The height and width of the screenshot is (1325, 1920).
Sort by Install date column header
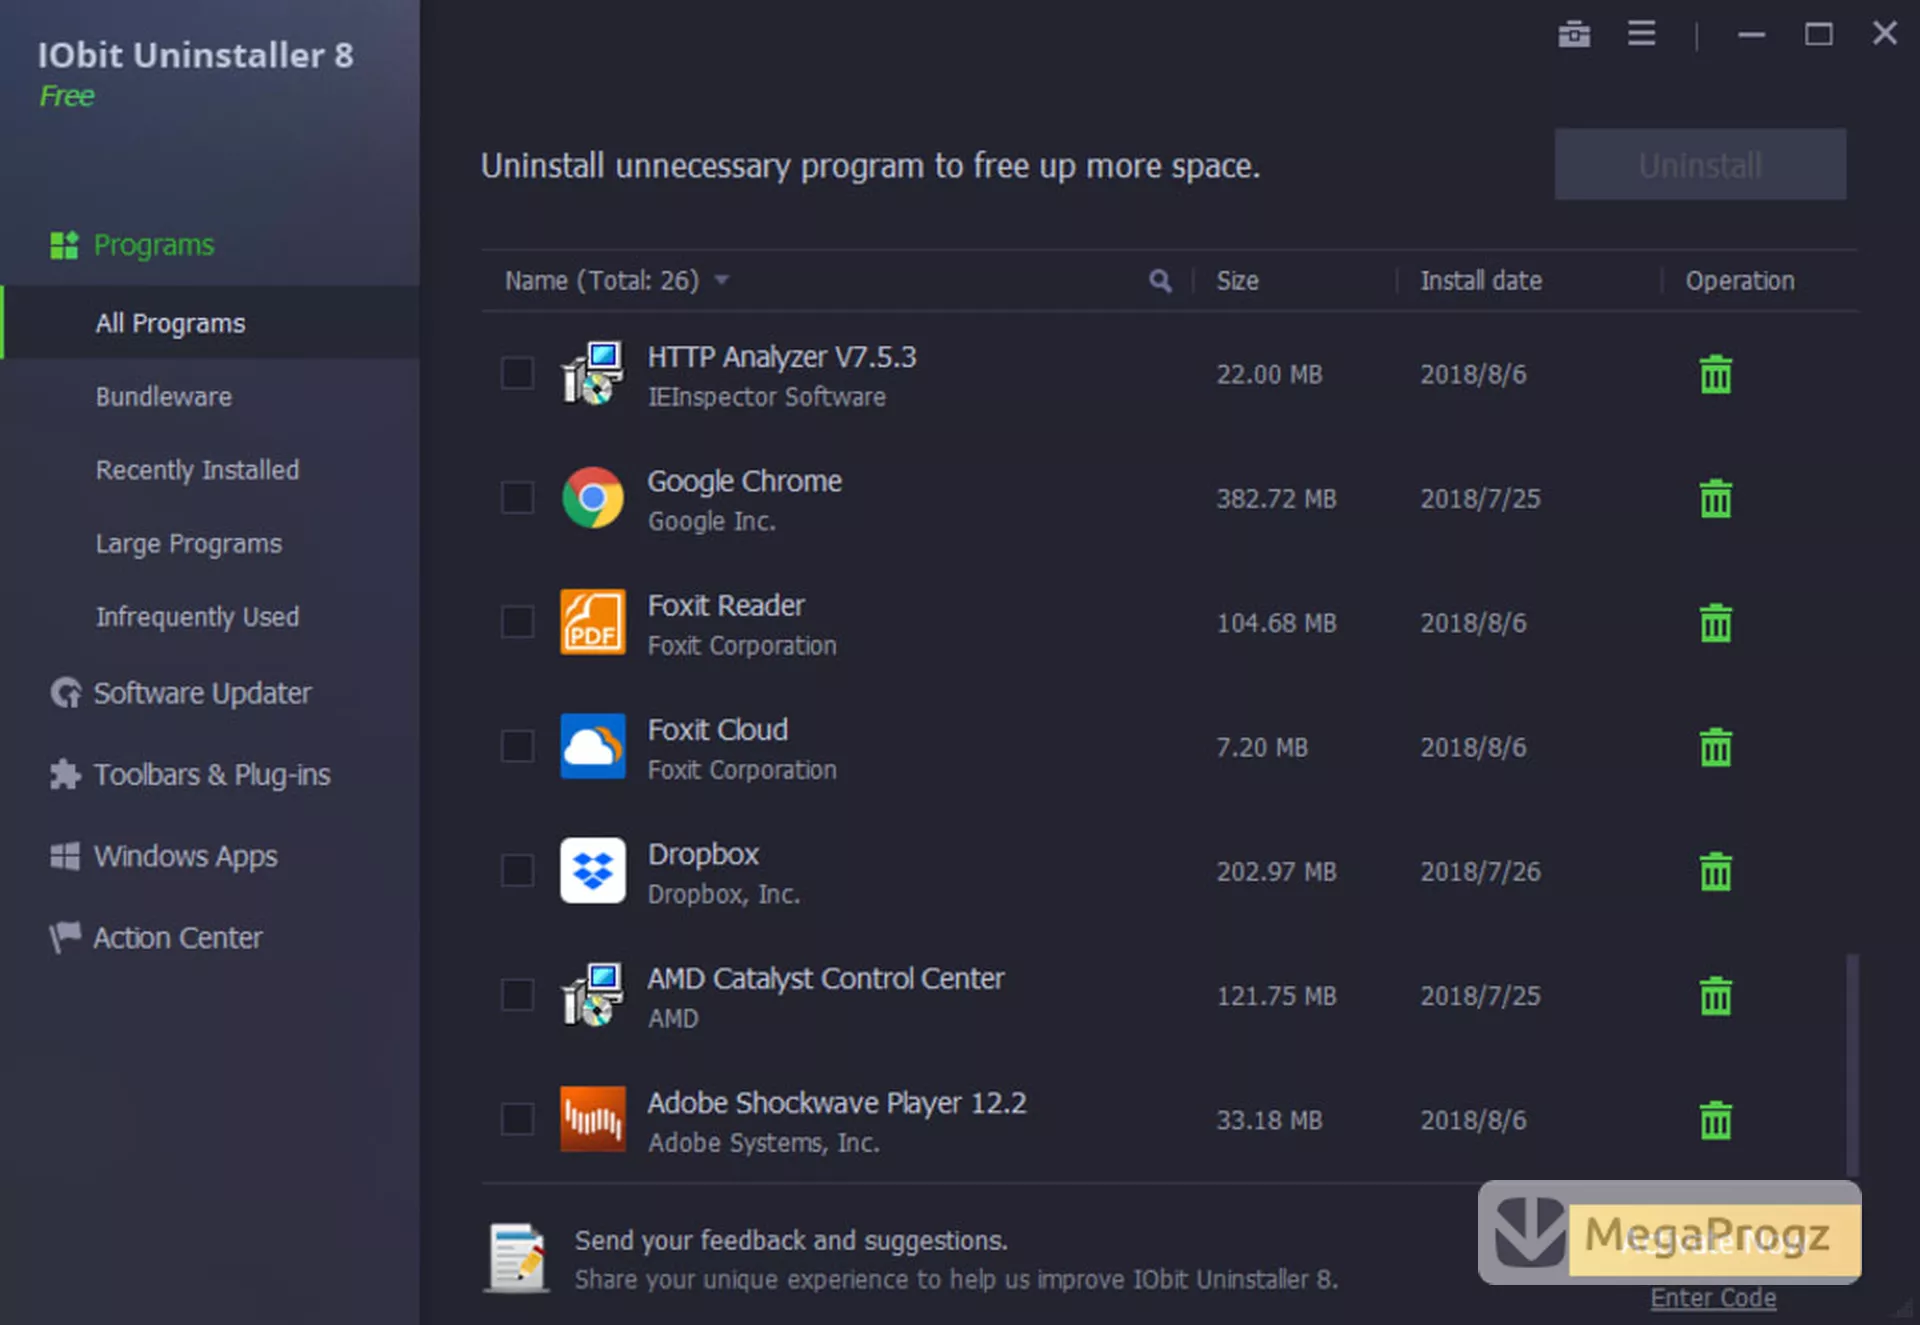(x=1481, y=281)
